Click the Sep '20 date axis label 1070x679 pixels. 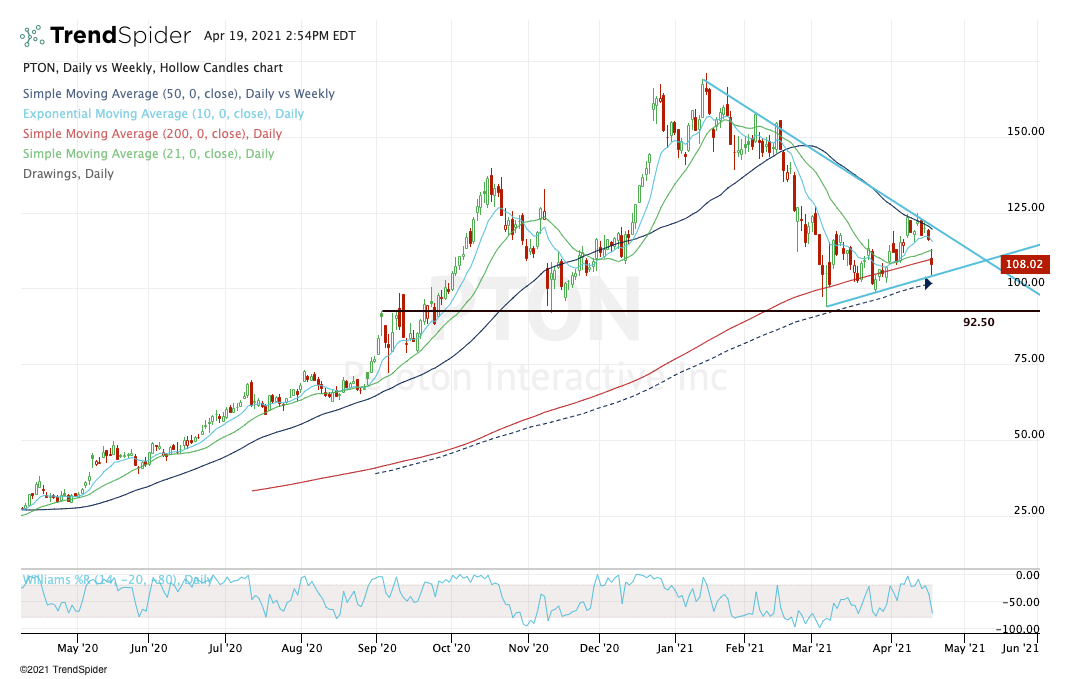pyautogui.click(x=377, y=648)
